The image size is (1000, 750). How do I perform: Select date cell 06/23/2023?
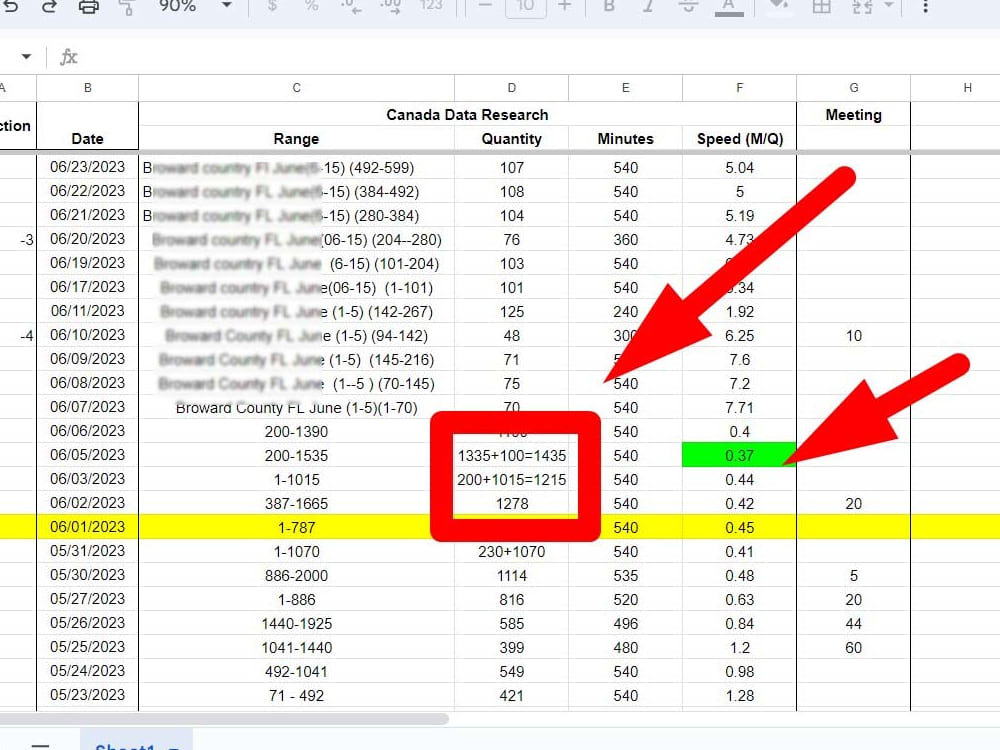tap(87, 167)
